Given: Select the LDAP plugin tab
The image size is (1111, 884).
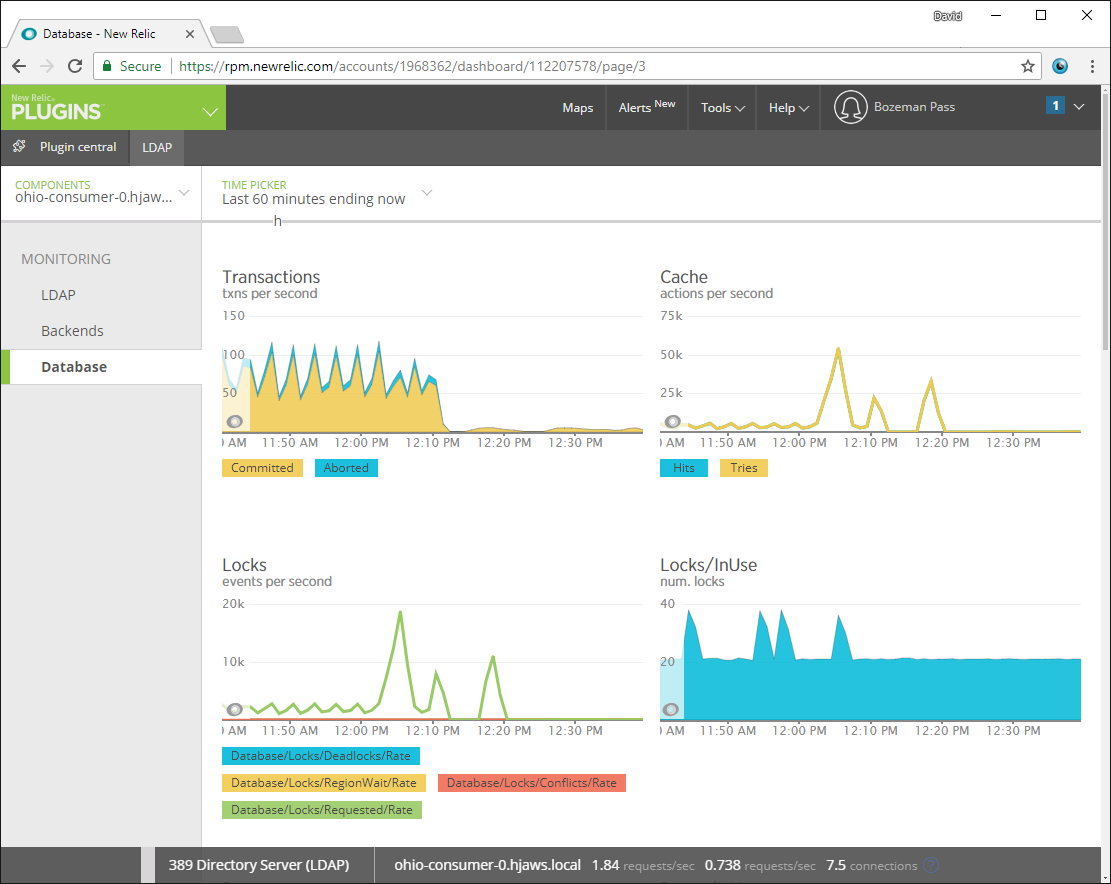Looking at the screenshot, I should coord(157,147).
